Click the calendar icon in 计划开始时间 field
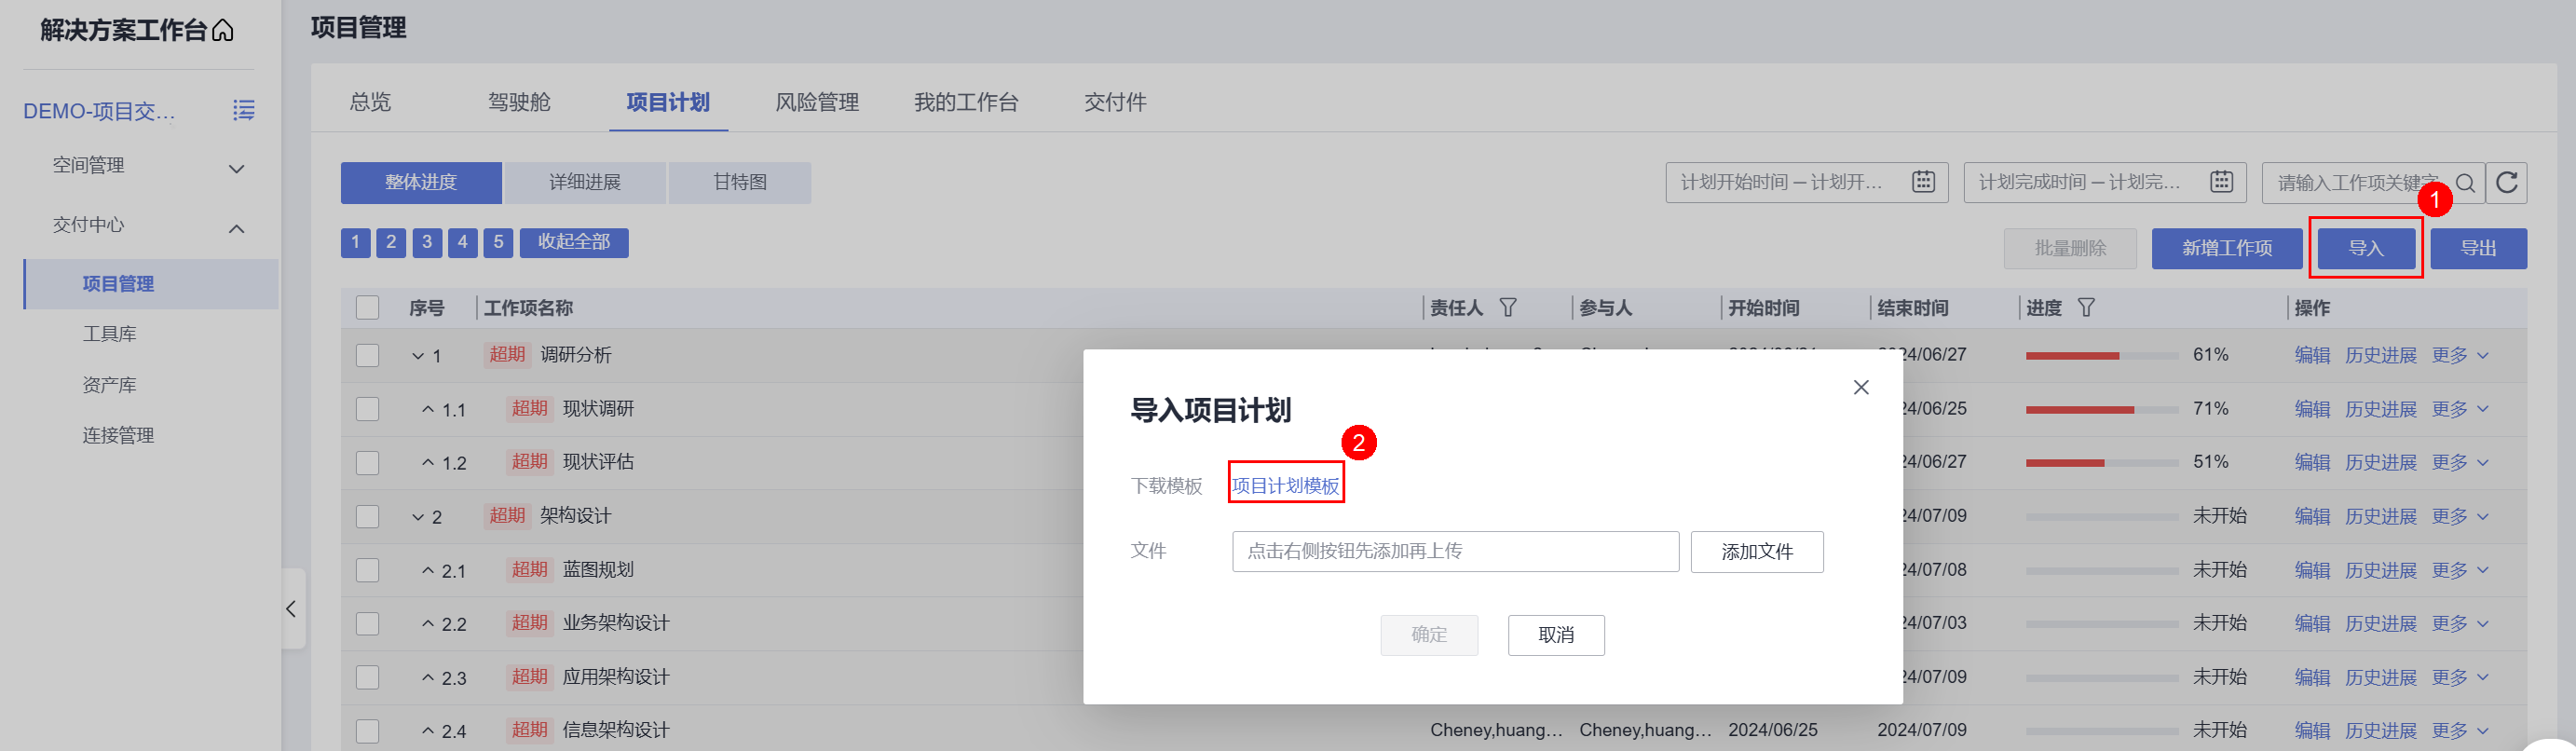 coord(1923,182)
